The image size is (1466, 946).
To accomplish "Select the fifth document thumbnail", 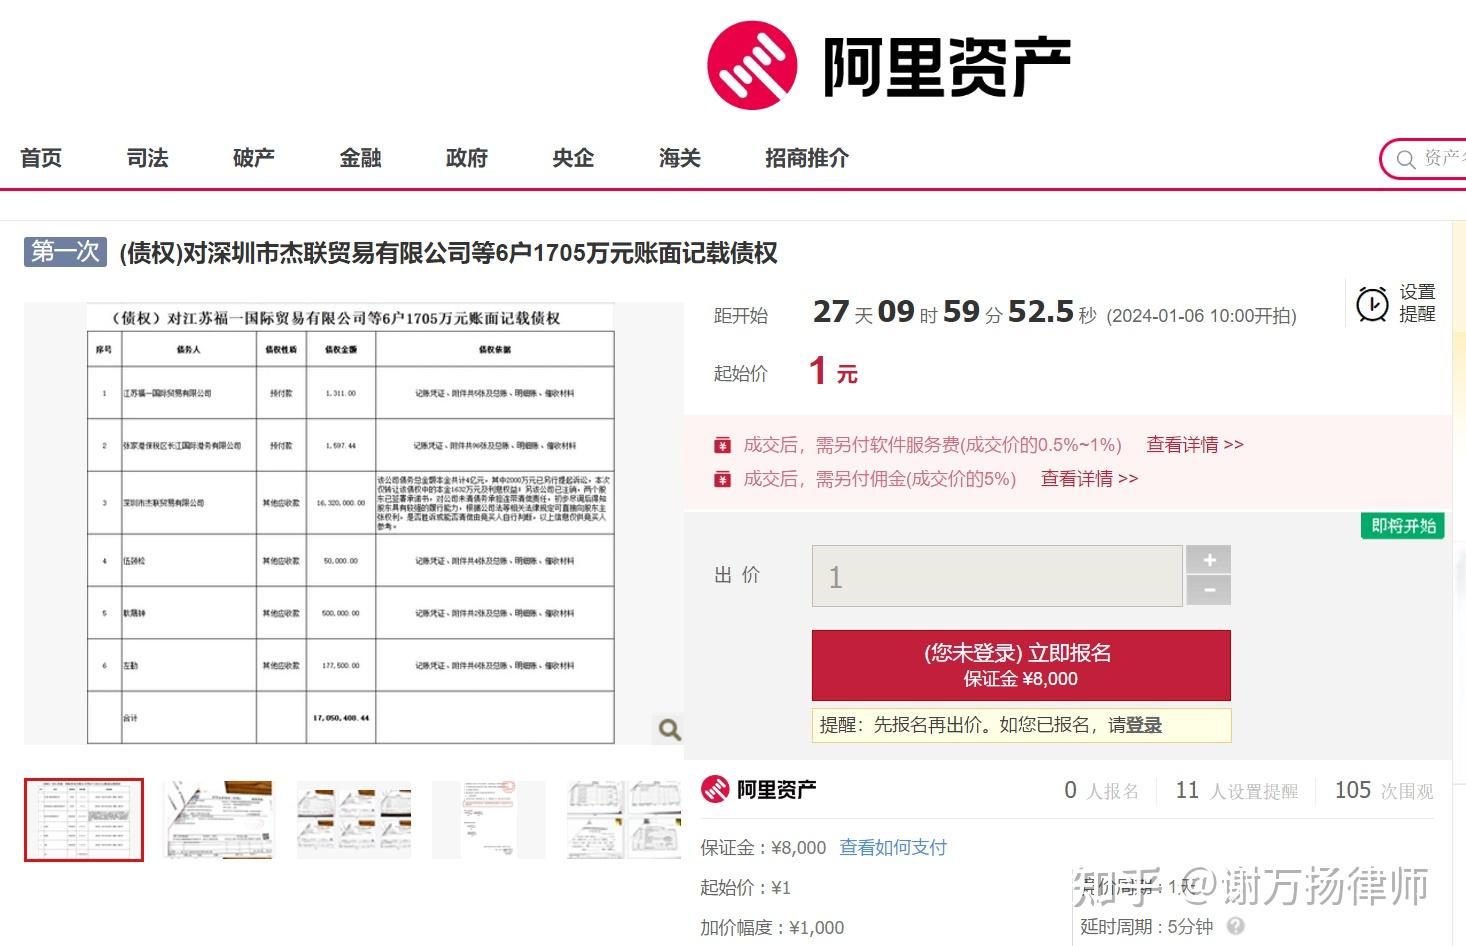I will (x=624, y=820).
